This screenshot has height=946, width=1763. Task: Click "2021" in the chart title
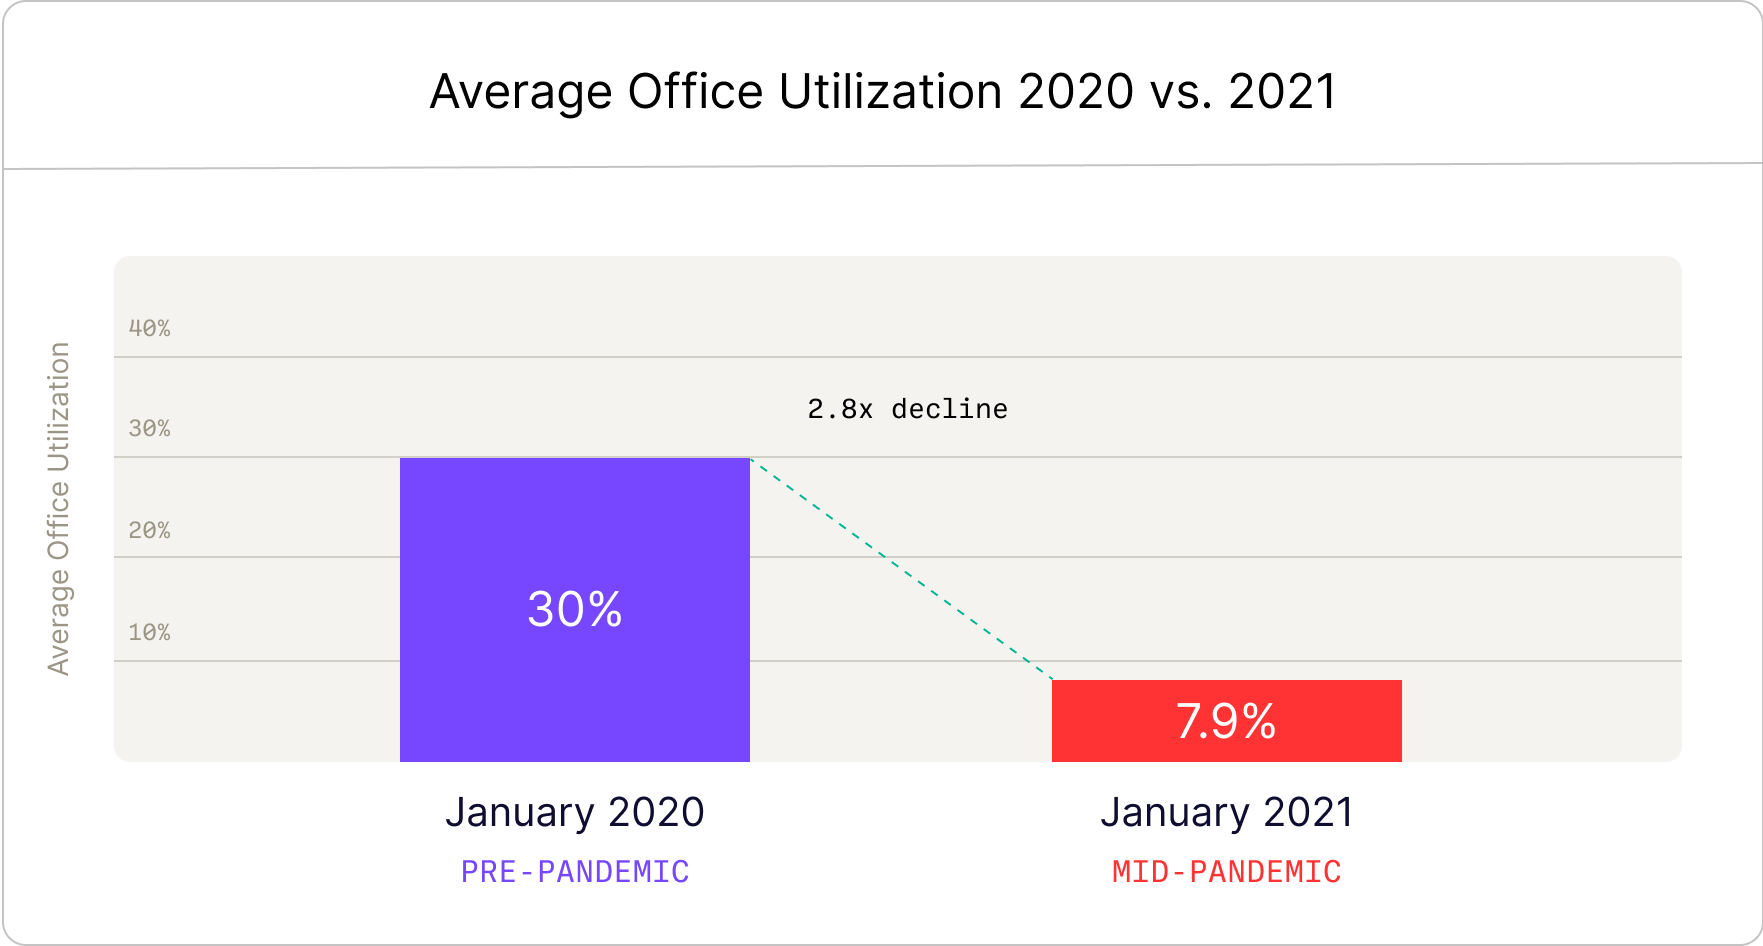pos(1282,92)
